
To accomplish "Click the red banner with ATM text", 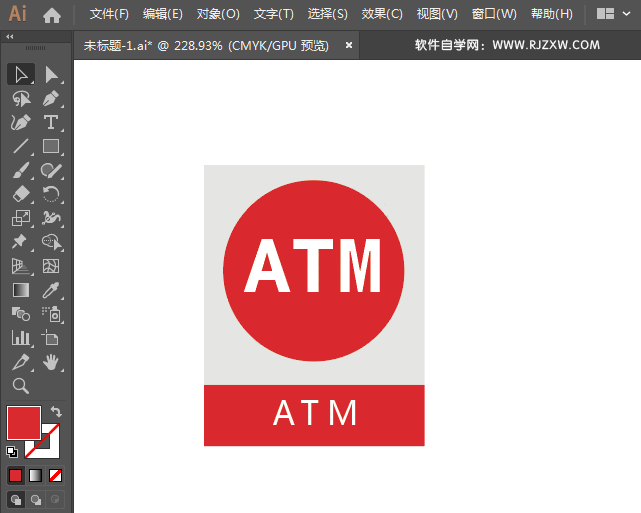I will point(314,415).
